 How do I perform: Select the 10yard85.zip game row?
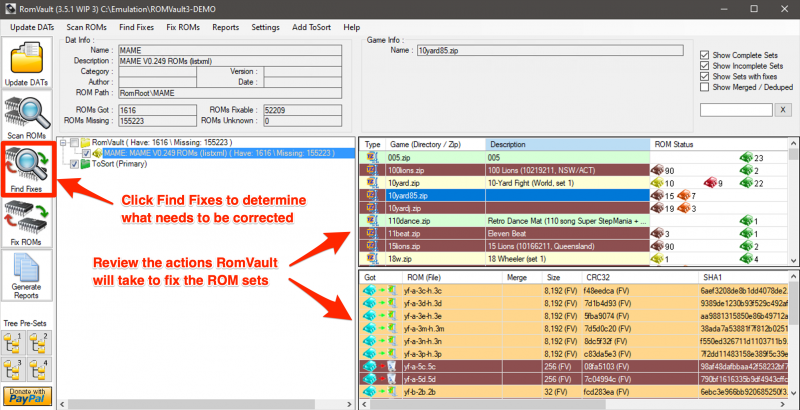pyautogui.click(x=573, y=195)
